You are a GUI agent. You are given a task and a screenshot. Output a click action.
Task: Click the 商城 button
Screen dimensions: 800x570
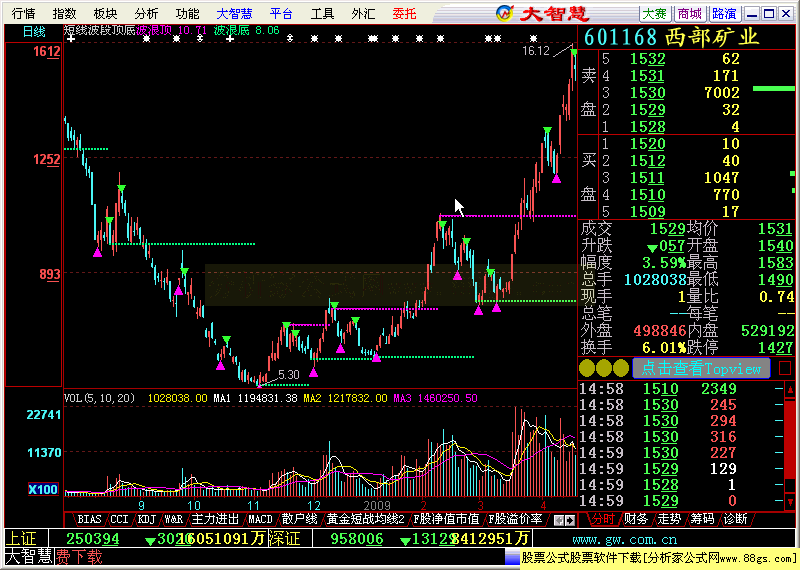(x=689, y=13)
